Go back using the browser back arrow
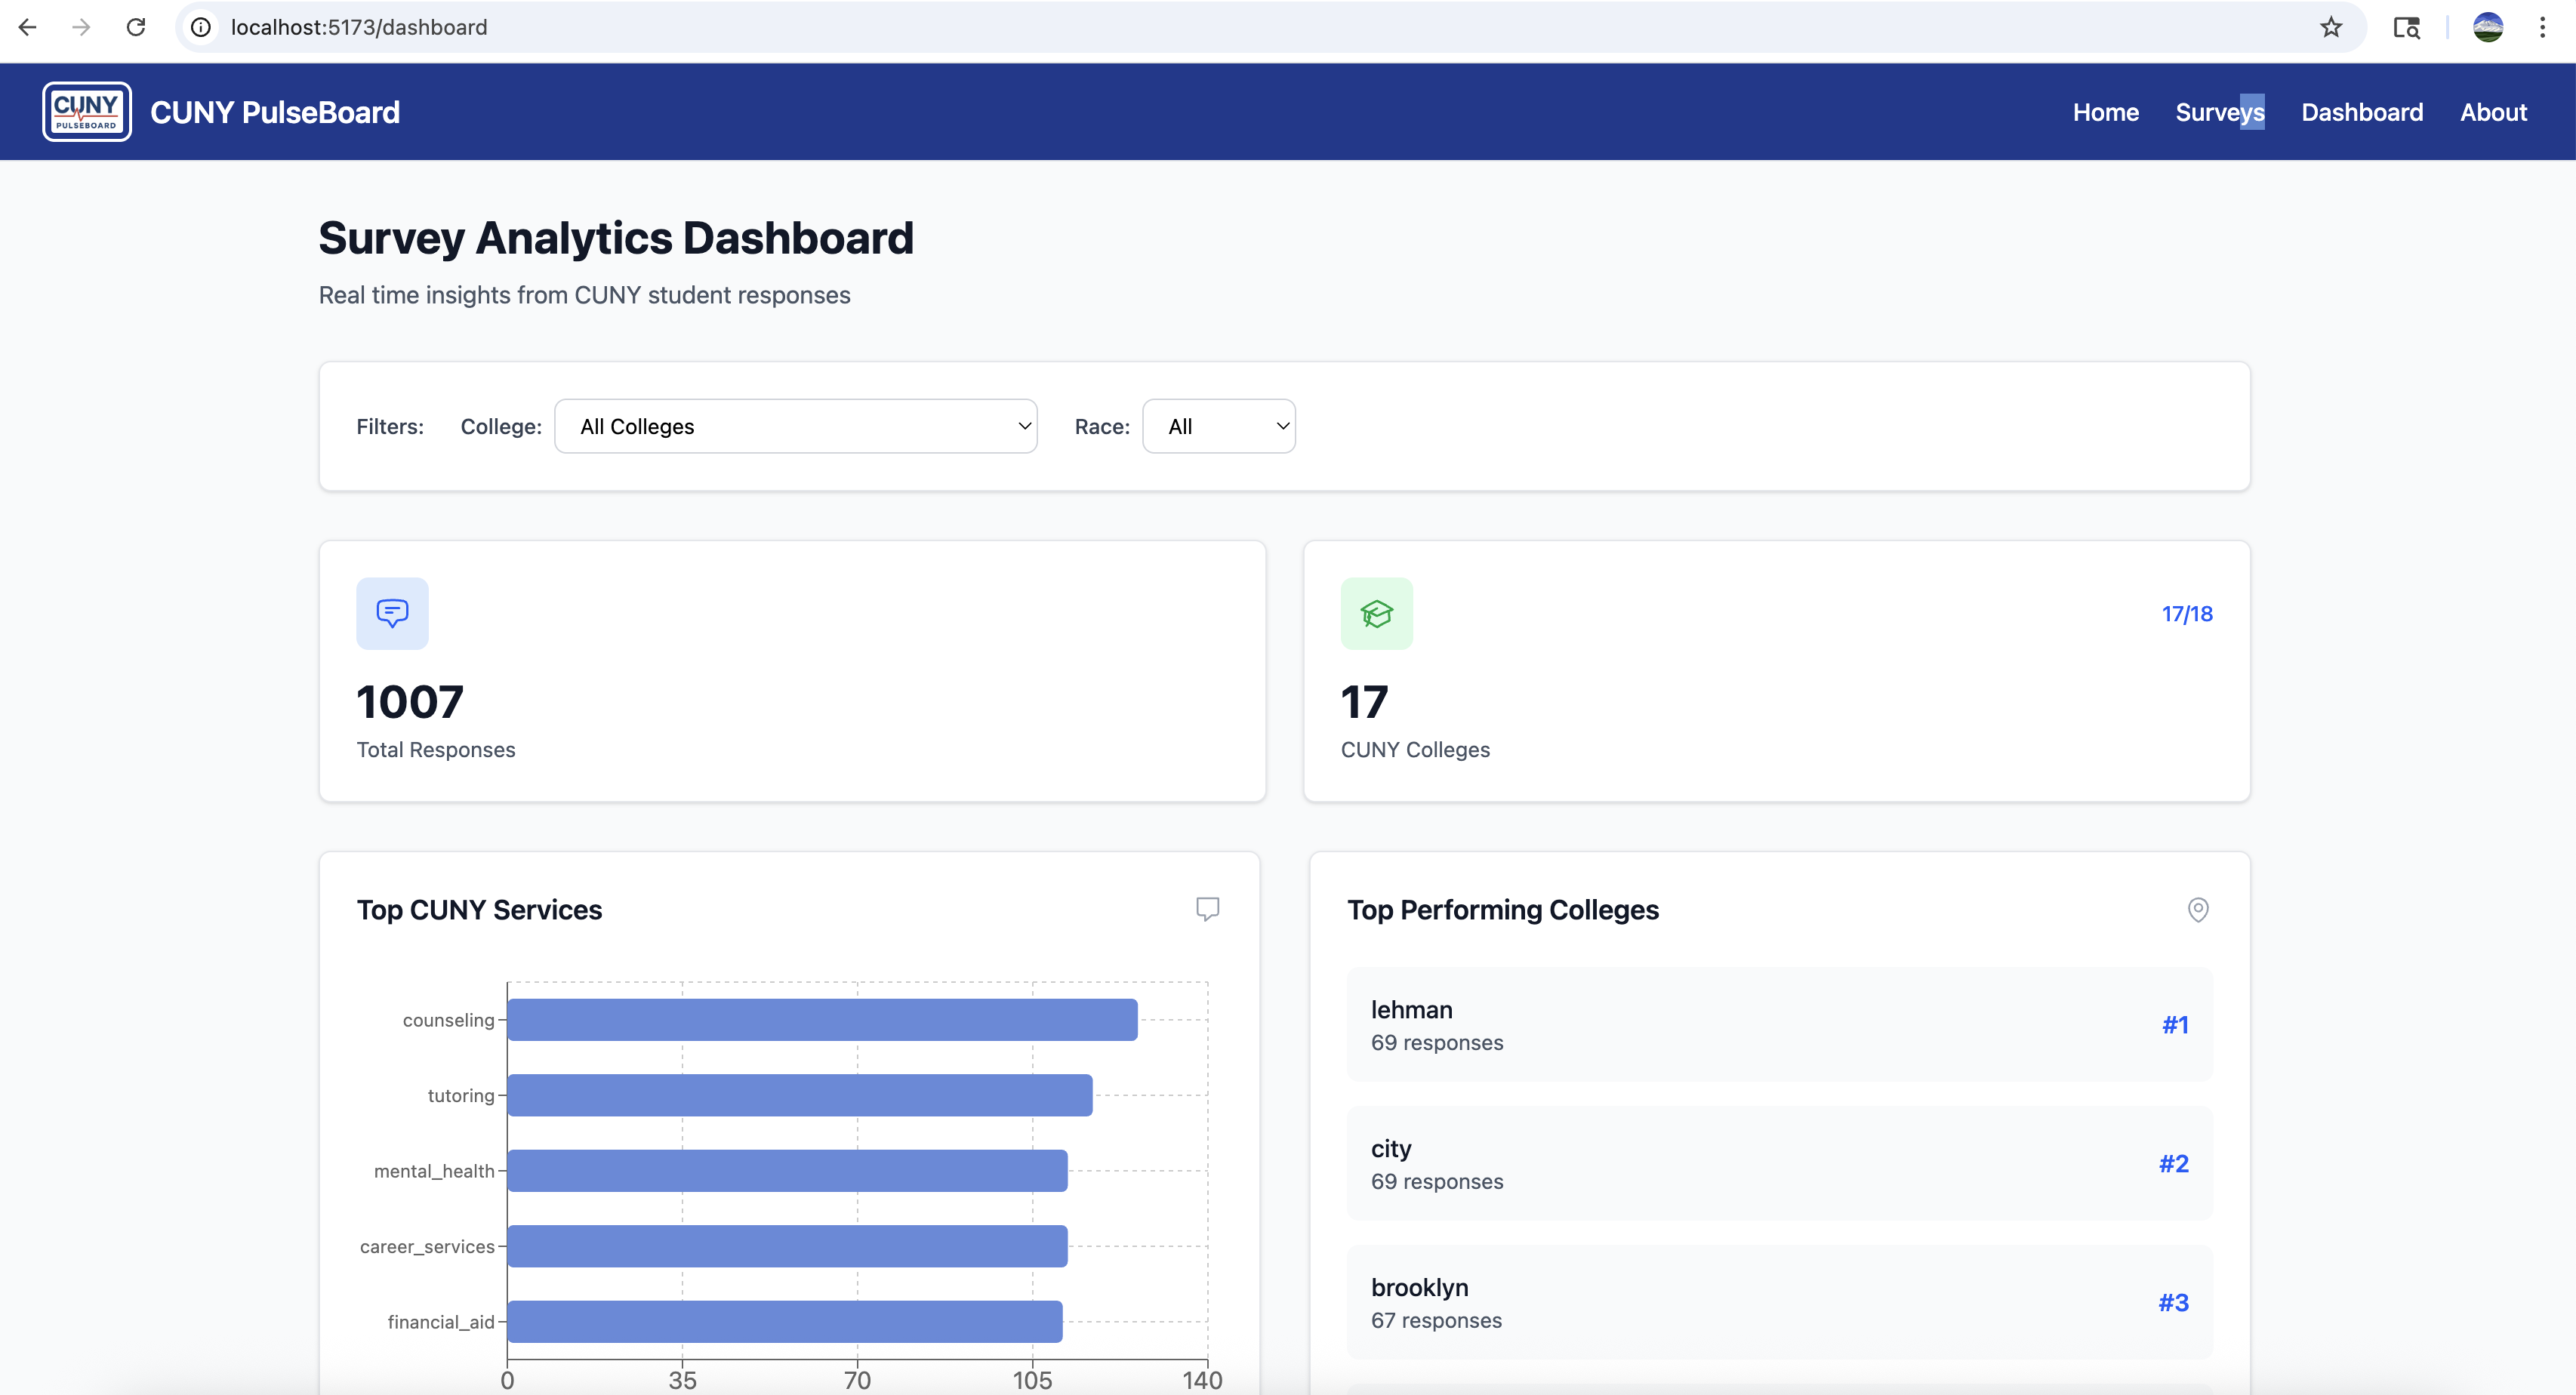 [28, 27]
